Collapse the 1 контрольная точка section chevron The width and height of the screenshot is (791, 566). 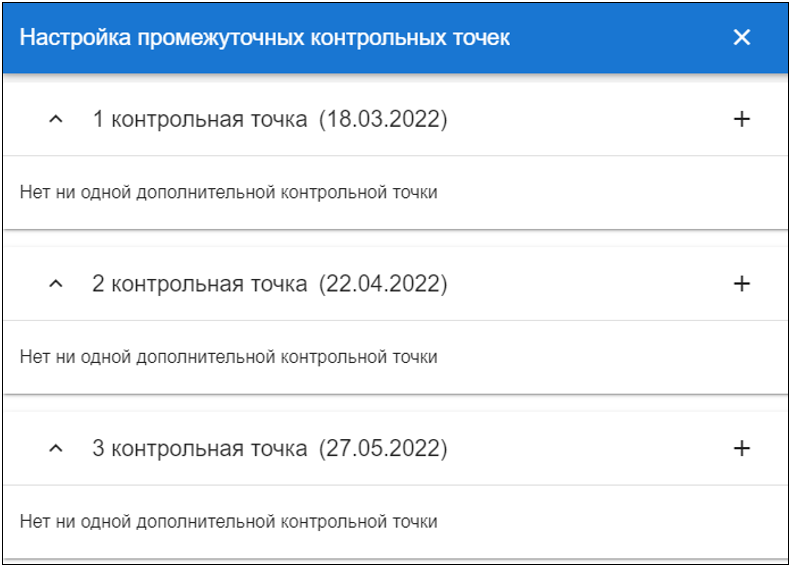click(x=56, y=120)
